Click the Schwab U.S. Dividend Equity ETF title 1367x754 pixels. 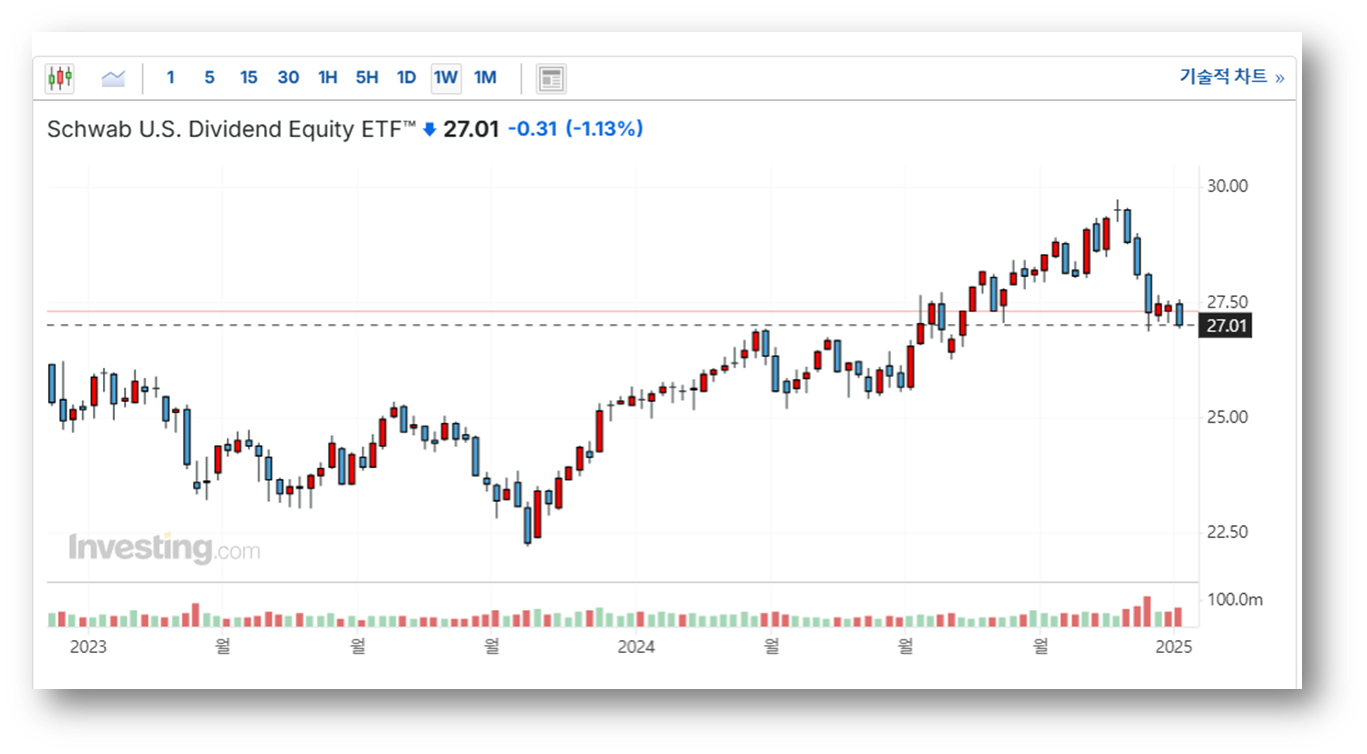231,129
